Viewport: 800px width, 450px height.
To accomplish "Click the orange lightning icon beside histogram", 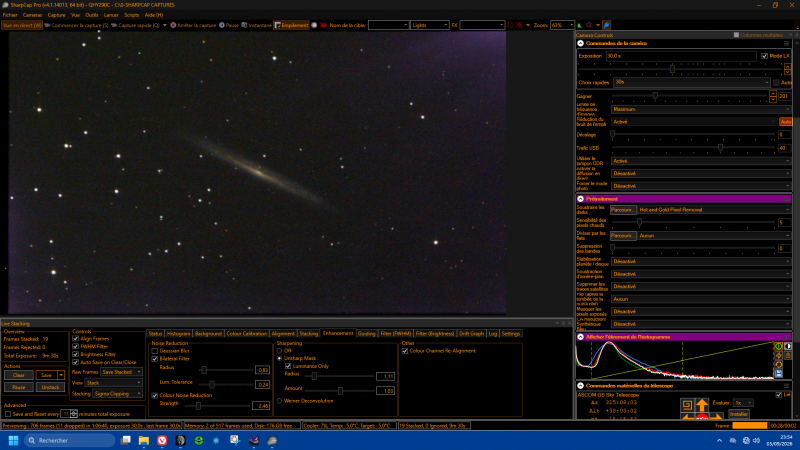I will pyautogui.click(x=779, y=356).
